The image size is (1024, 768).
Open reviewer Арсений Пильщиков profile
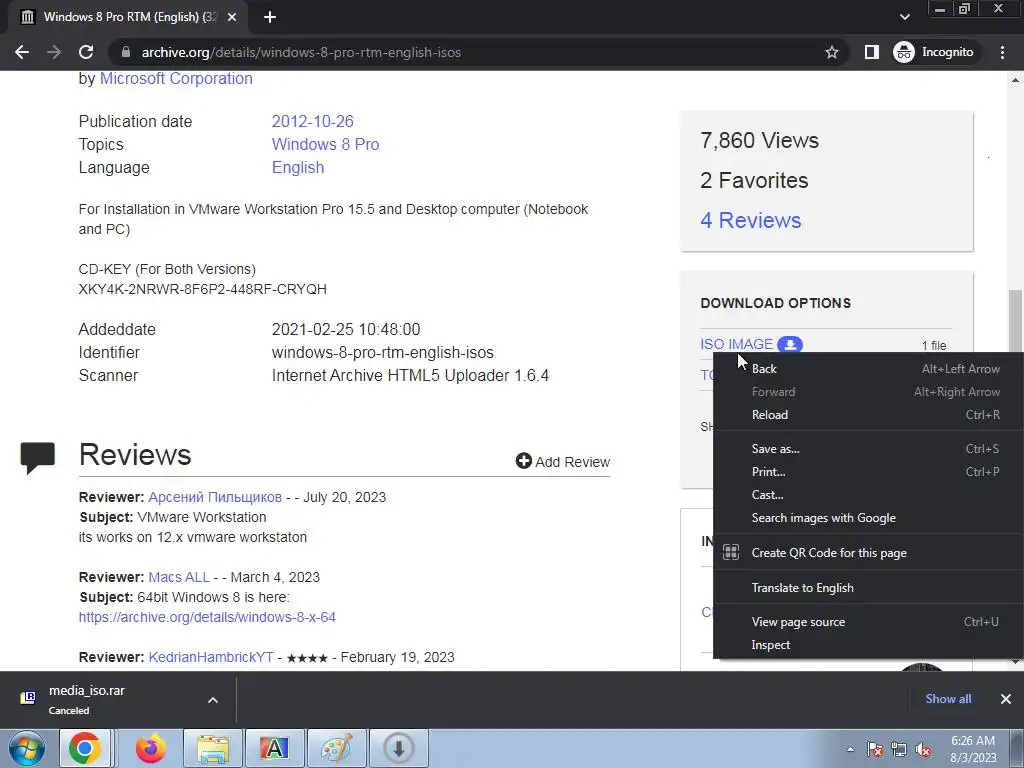click(215, 497)
